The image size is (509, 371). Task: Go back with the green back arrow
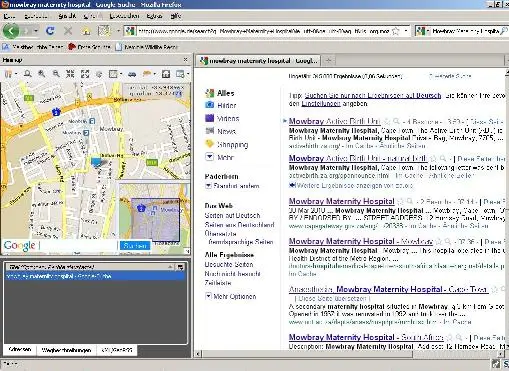pyautogui.click(x=11, y=31)
